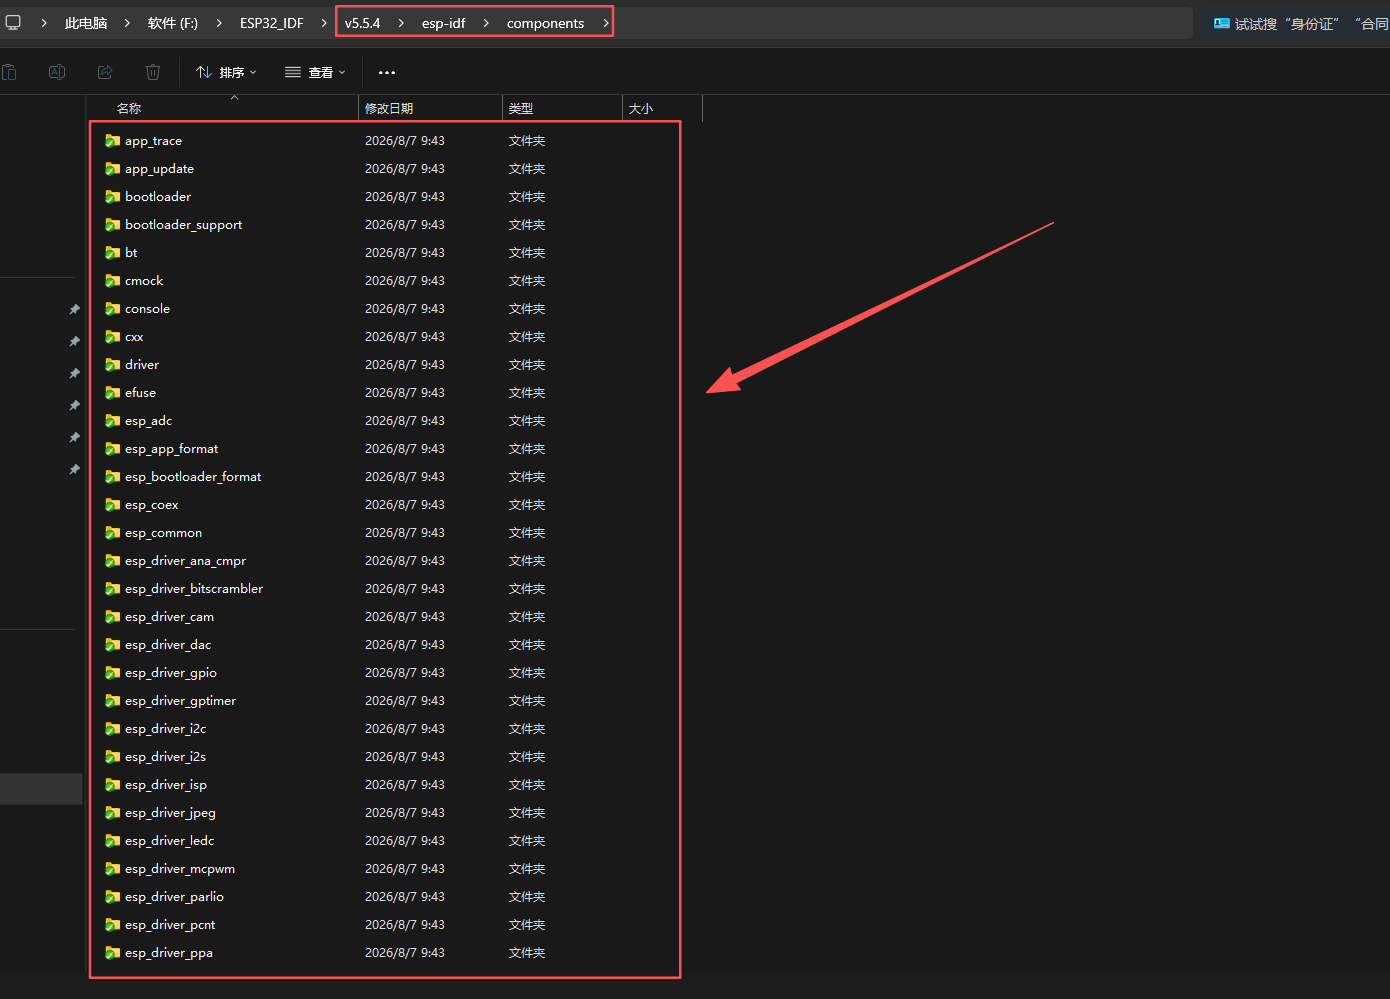Click the Delete trash icon in the toolbar
The height and width of the screenshot is (999, 1390).
click(153, 72)
